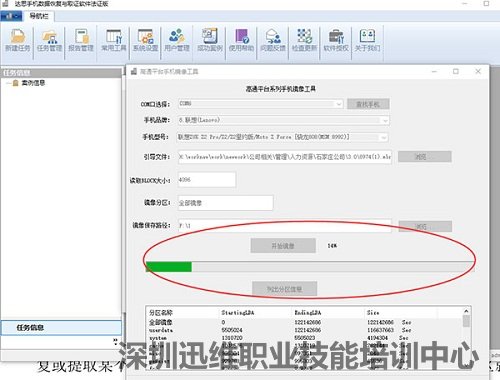Click the 查找手机 find phone button

[368, 104]
